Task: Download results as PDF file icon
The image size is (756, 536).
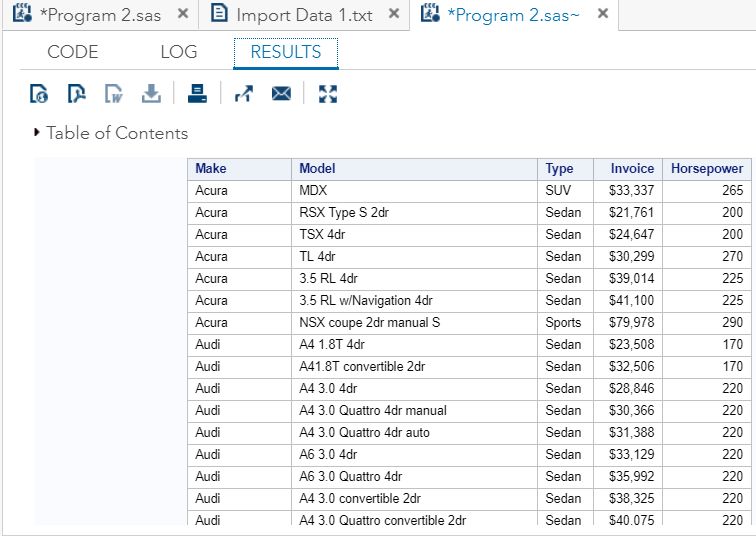Action: pyautogui.click(x=77, y=94)
